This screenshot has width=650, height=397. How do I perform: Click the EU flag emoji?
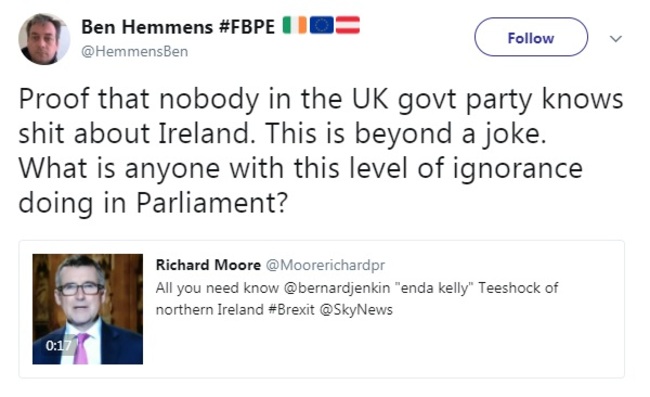click(321, 25)
